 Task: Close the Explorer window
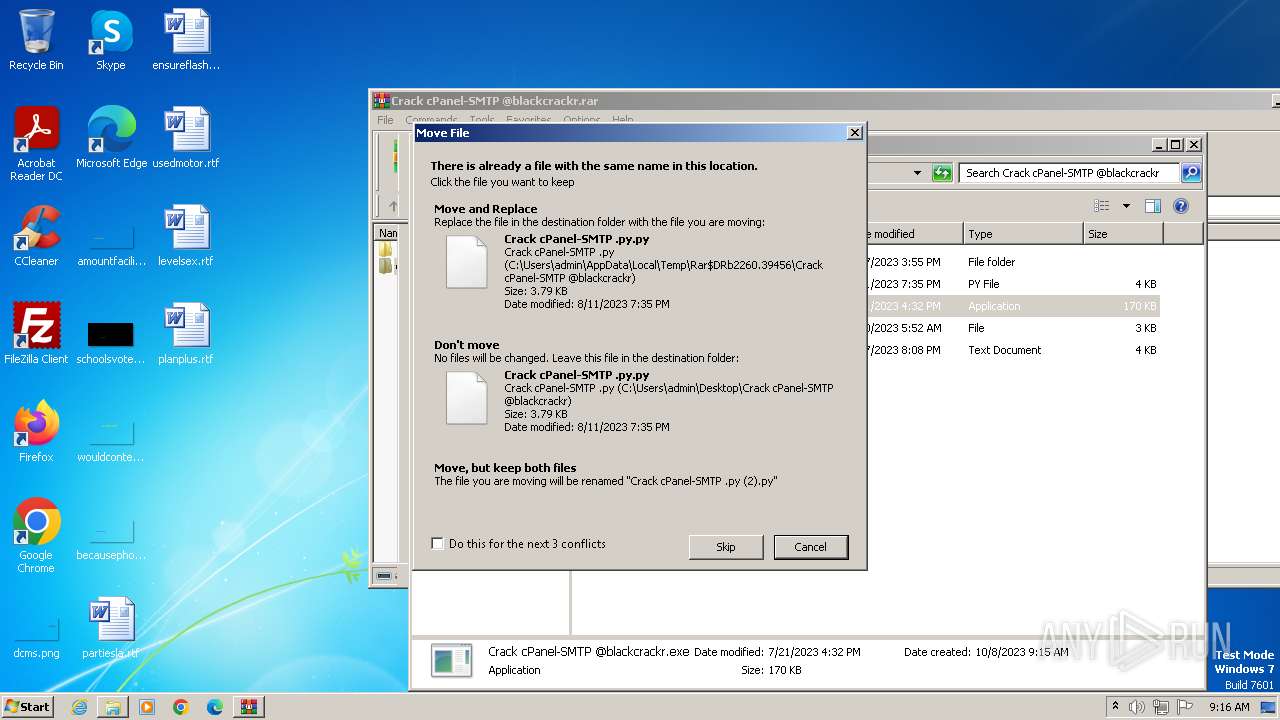1193,144
